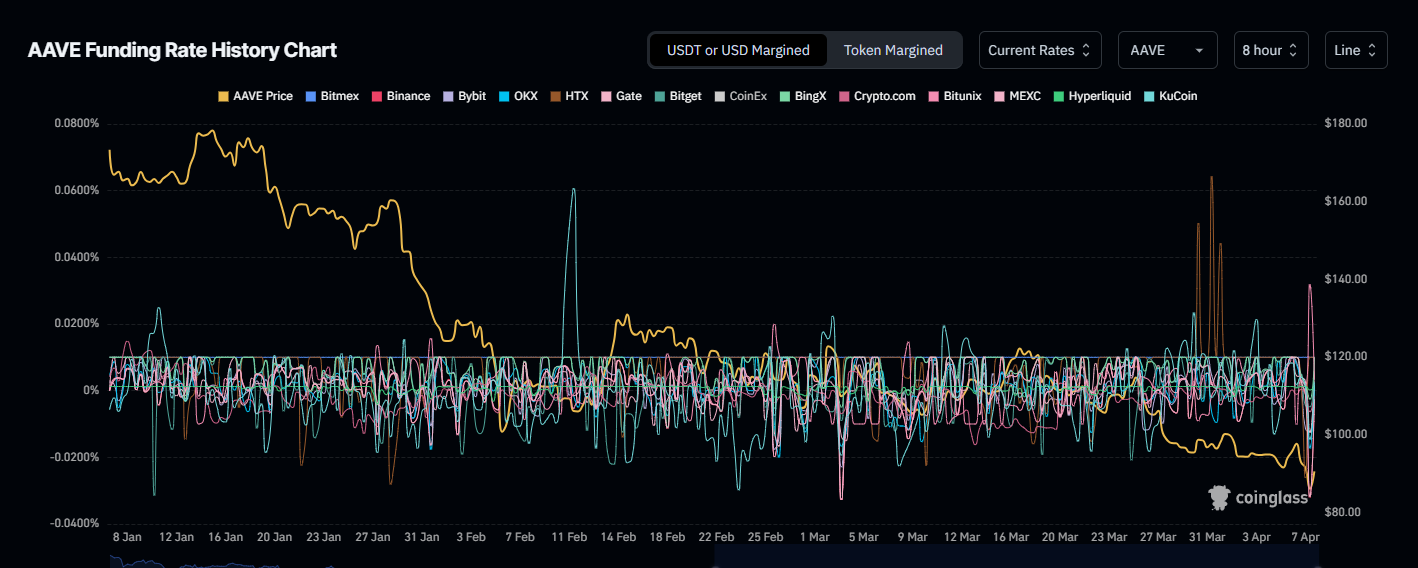
Task: Click the Crypto.com legend color icon
Action: click(x=844, y=97)
